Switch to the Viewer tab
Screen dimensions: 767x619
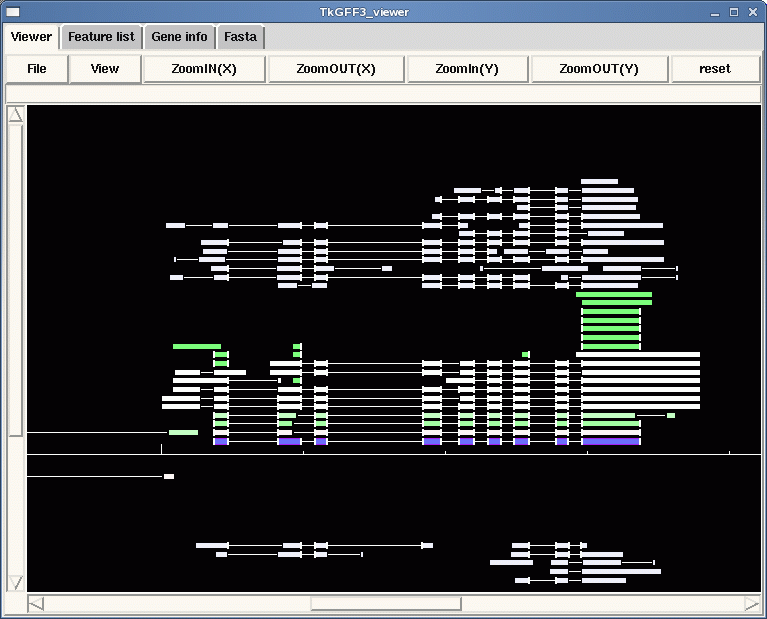click(x=31, y=37)
